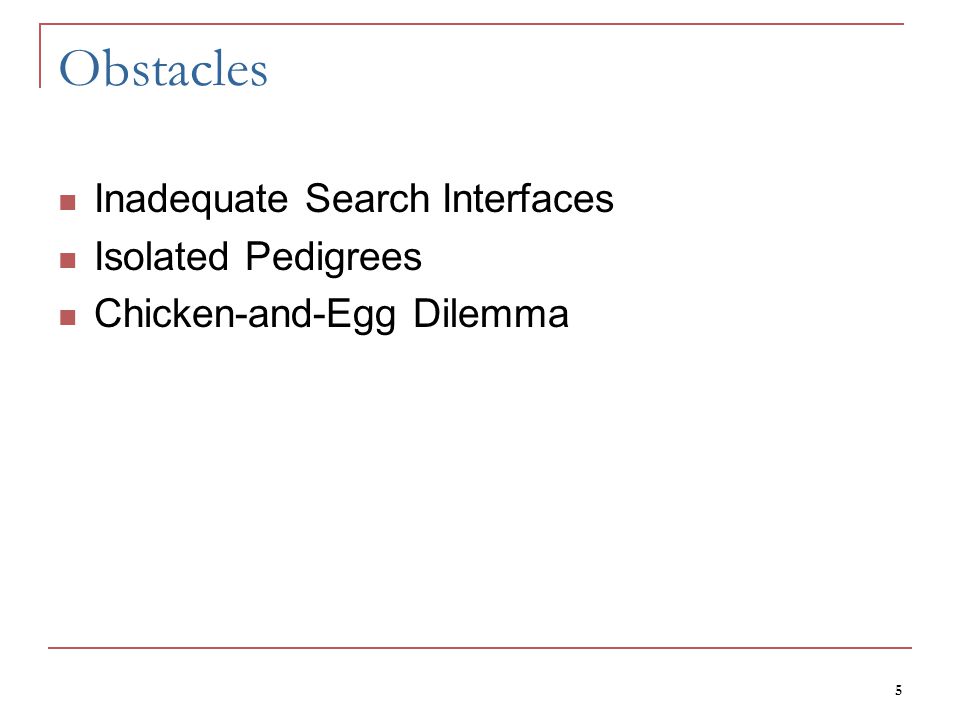The width and height of the screenshot is (960, 720).
Task: Click the letter 's' ending Obstacles title
Action: (260, 73)
